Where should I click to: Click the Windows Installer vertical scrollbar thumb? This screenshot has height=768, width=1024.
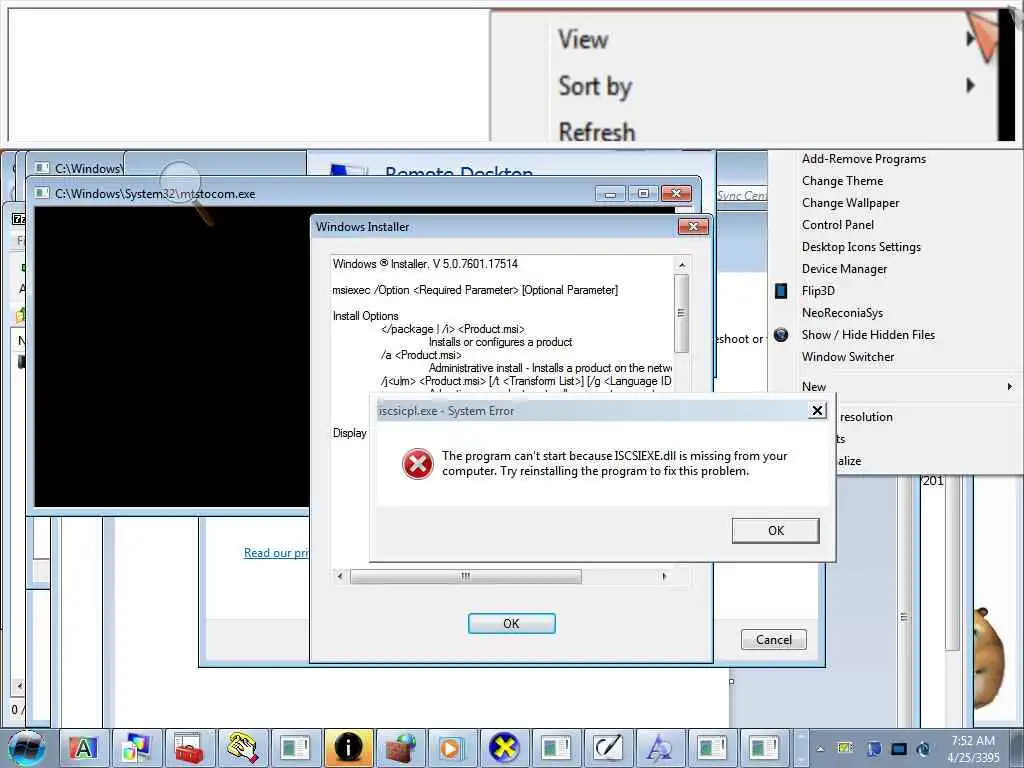(x=682, y=313)
